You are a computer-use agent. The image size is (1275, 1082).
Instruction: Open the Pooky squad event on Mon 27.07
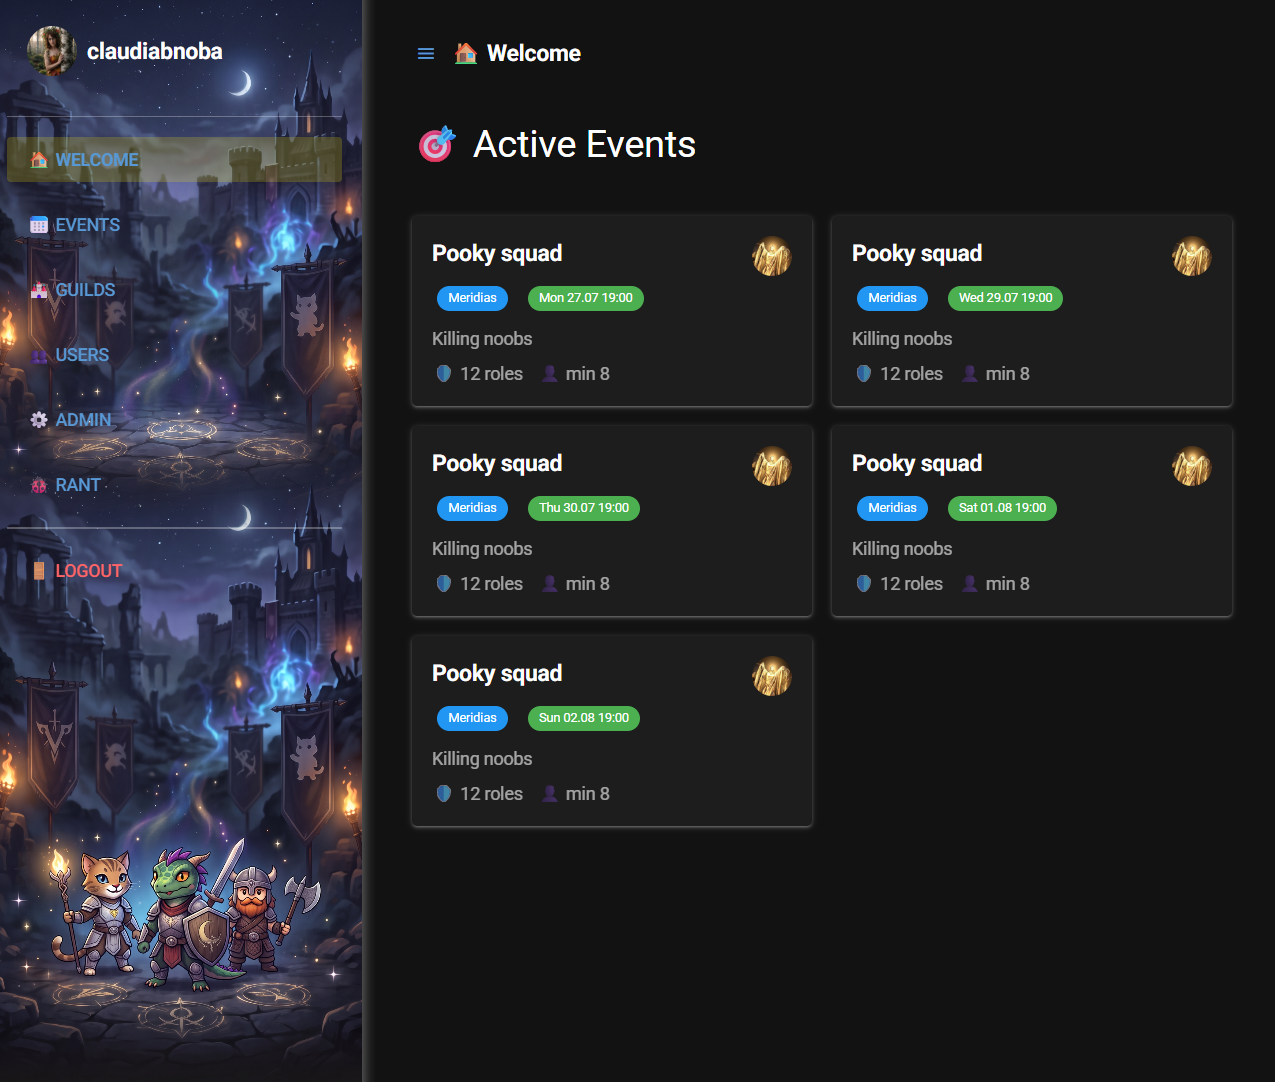pos(612,311)
